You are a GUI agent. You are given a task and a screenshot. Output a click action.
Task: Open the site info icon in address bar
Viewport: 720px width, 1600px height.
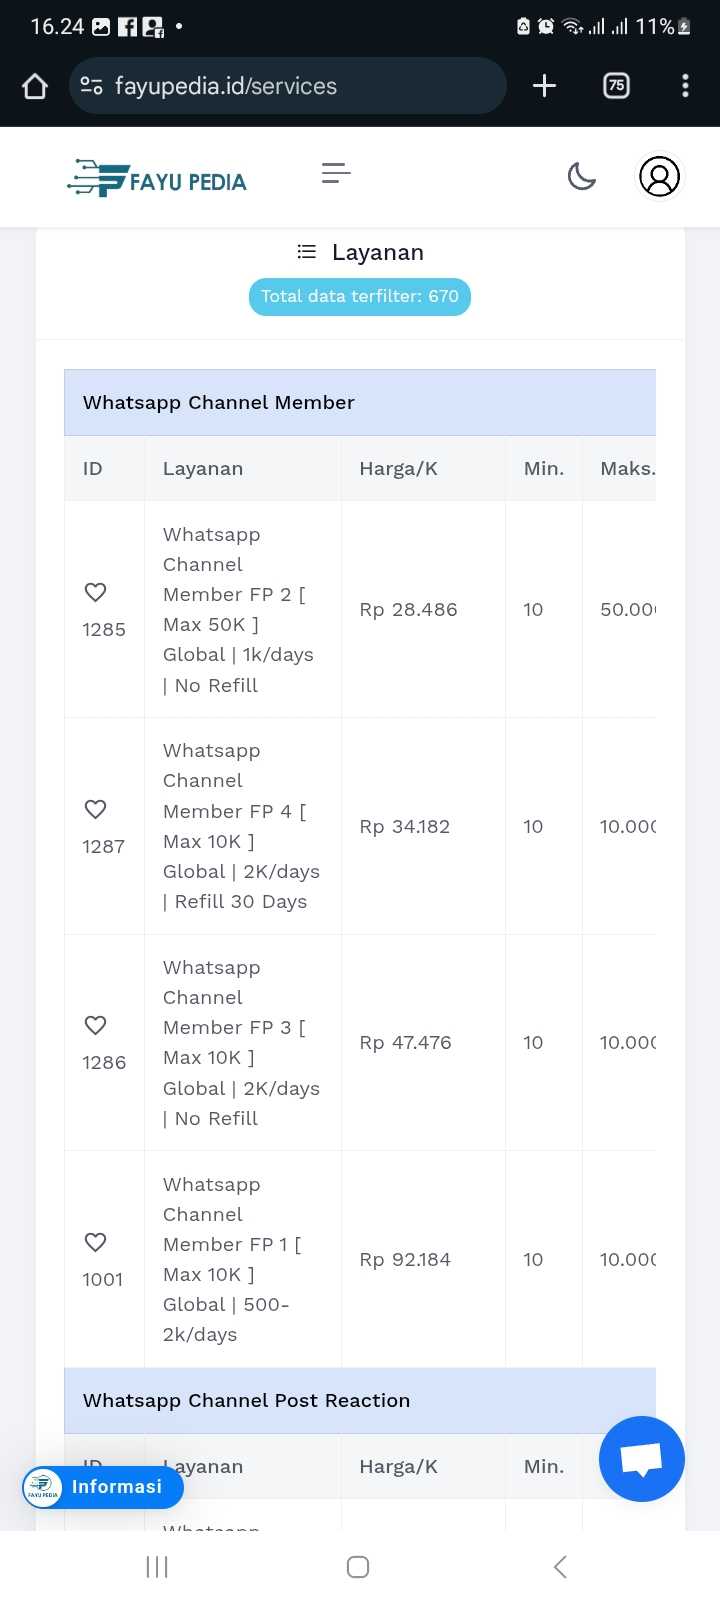click(91, 86)
